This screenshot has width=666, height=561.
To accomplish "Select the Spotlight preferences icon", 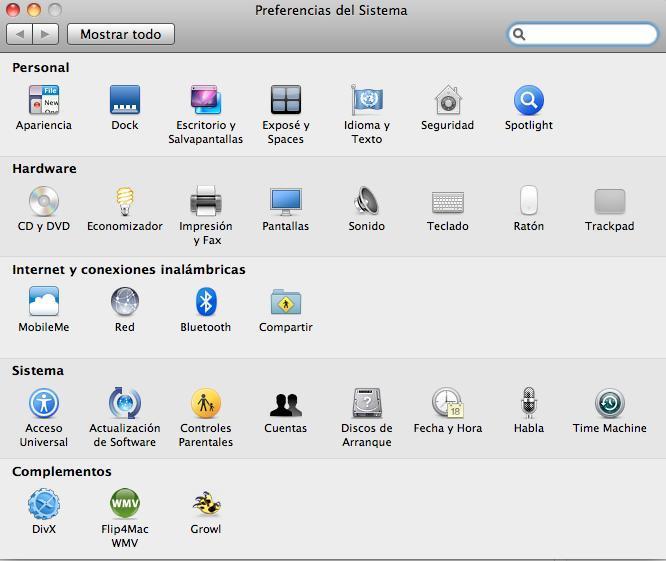I will 528,101.
